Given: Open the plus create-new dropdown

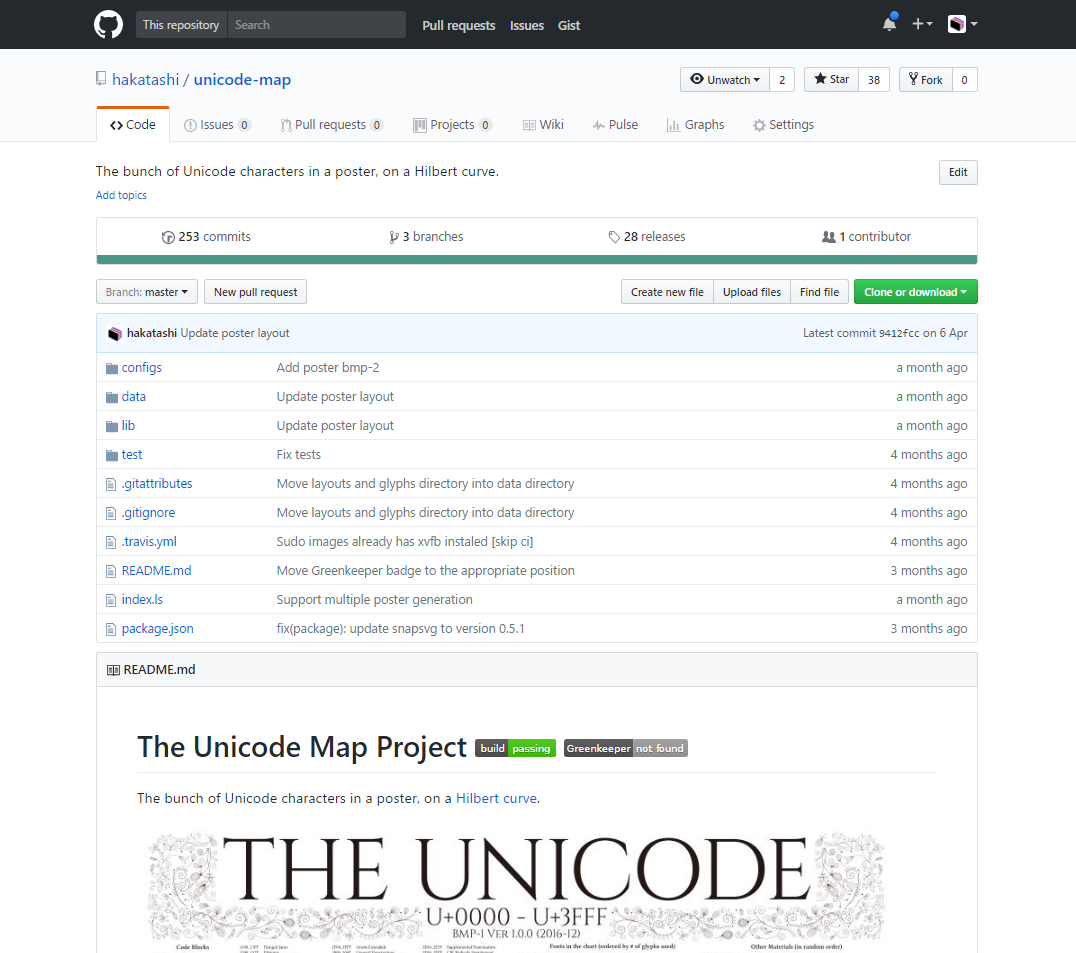Looking at the screenshot, I should tap(922, 24).
